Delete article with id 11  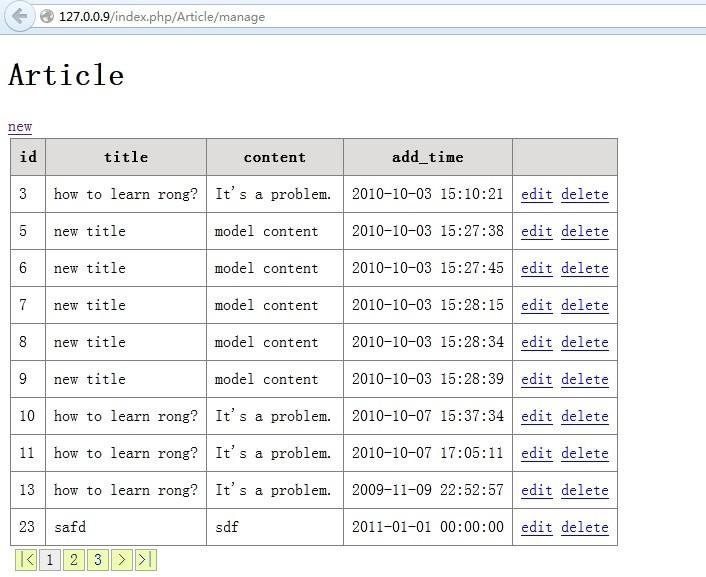pos(585,453)
